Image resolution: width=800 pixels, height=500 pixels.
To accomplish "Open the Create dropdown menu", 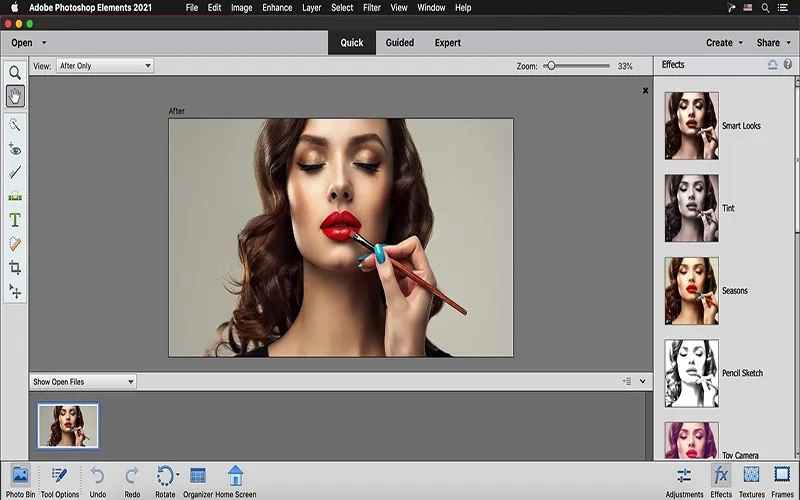I will pos(724,43).
